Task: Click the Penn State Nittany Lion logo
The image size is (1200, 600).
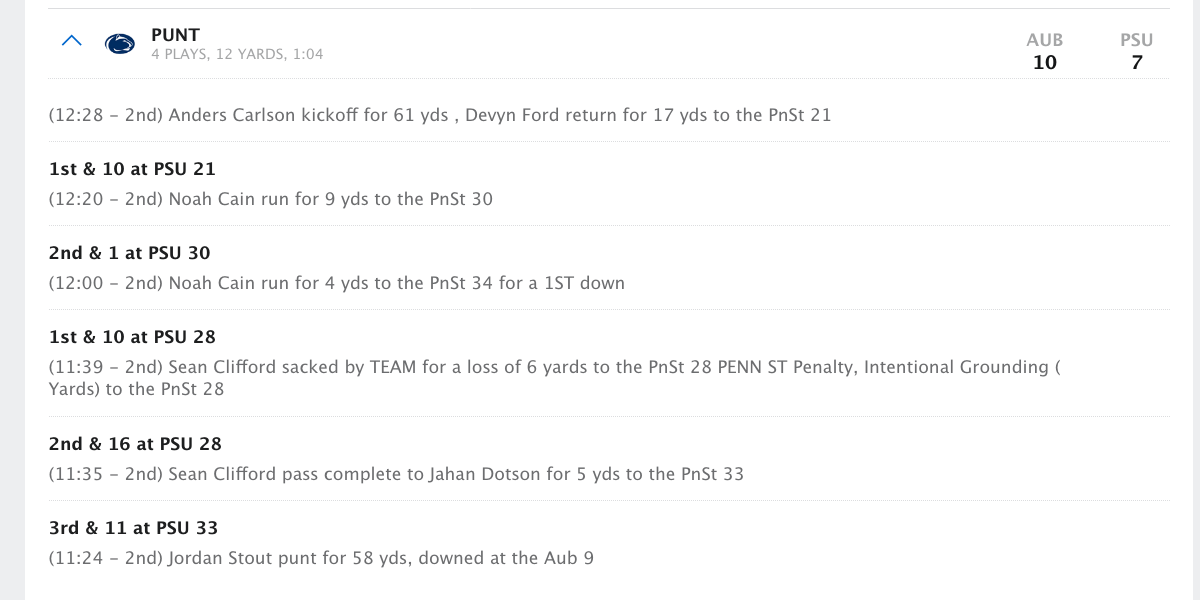Action: click(x=120, y=44)
